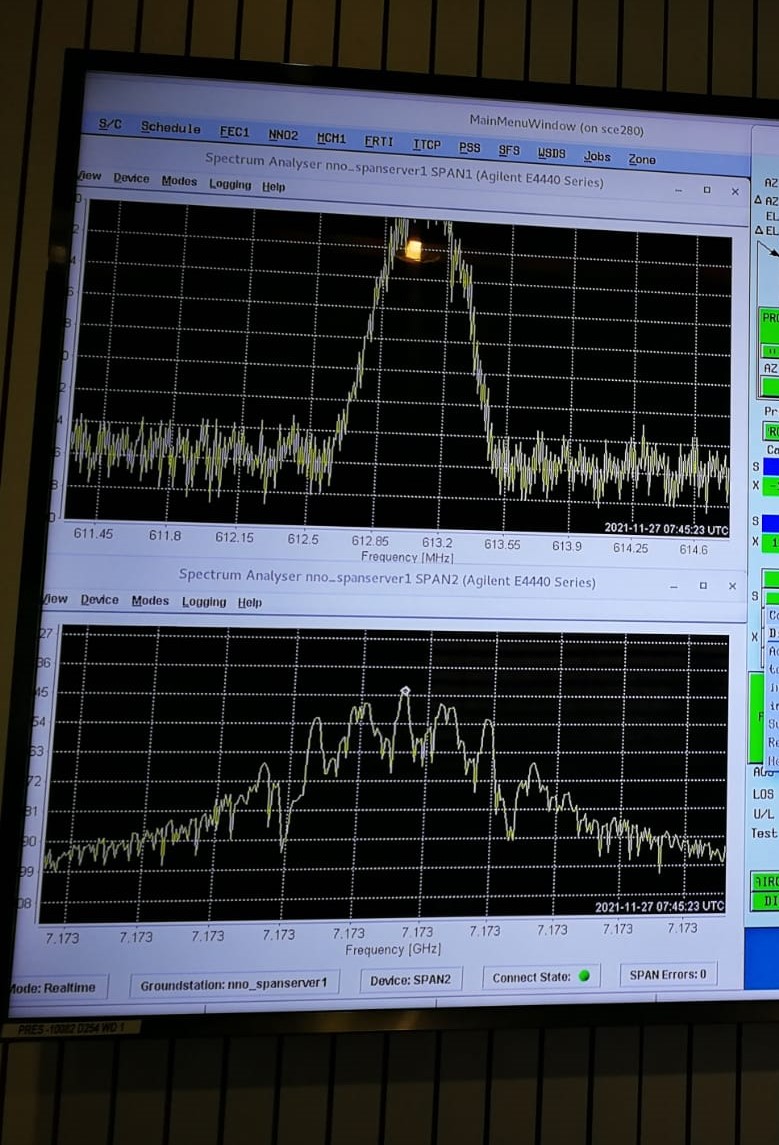Close the SPAN2 spectrum analyser window
779x1145 pixels.
coord(732,586)
